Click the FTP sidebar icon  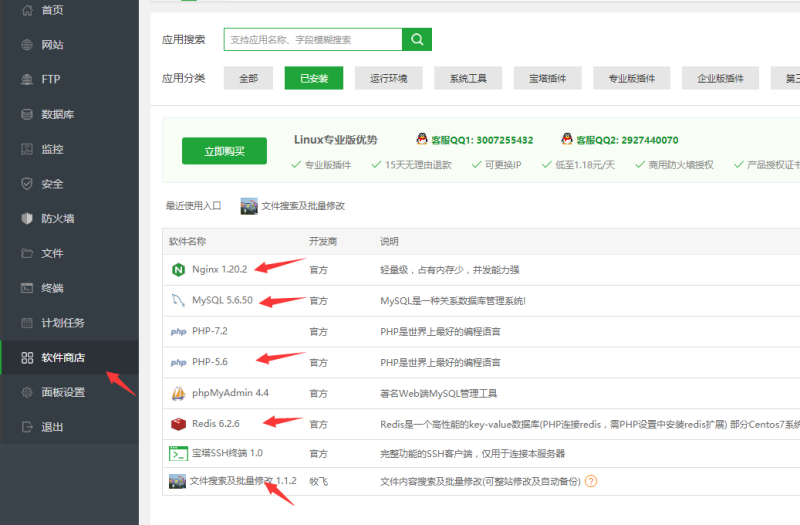point(27,80)
